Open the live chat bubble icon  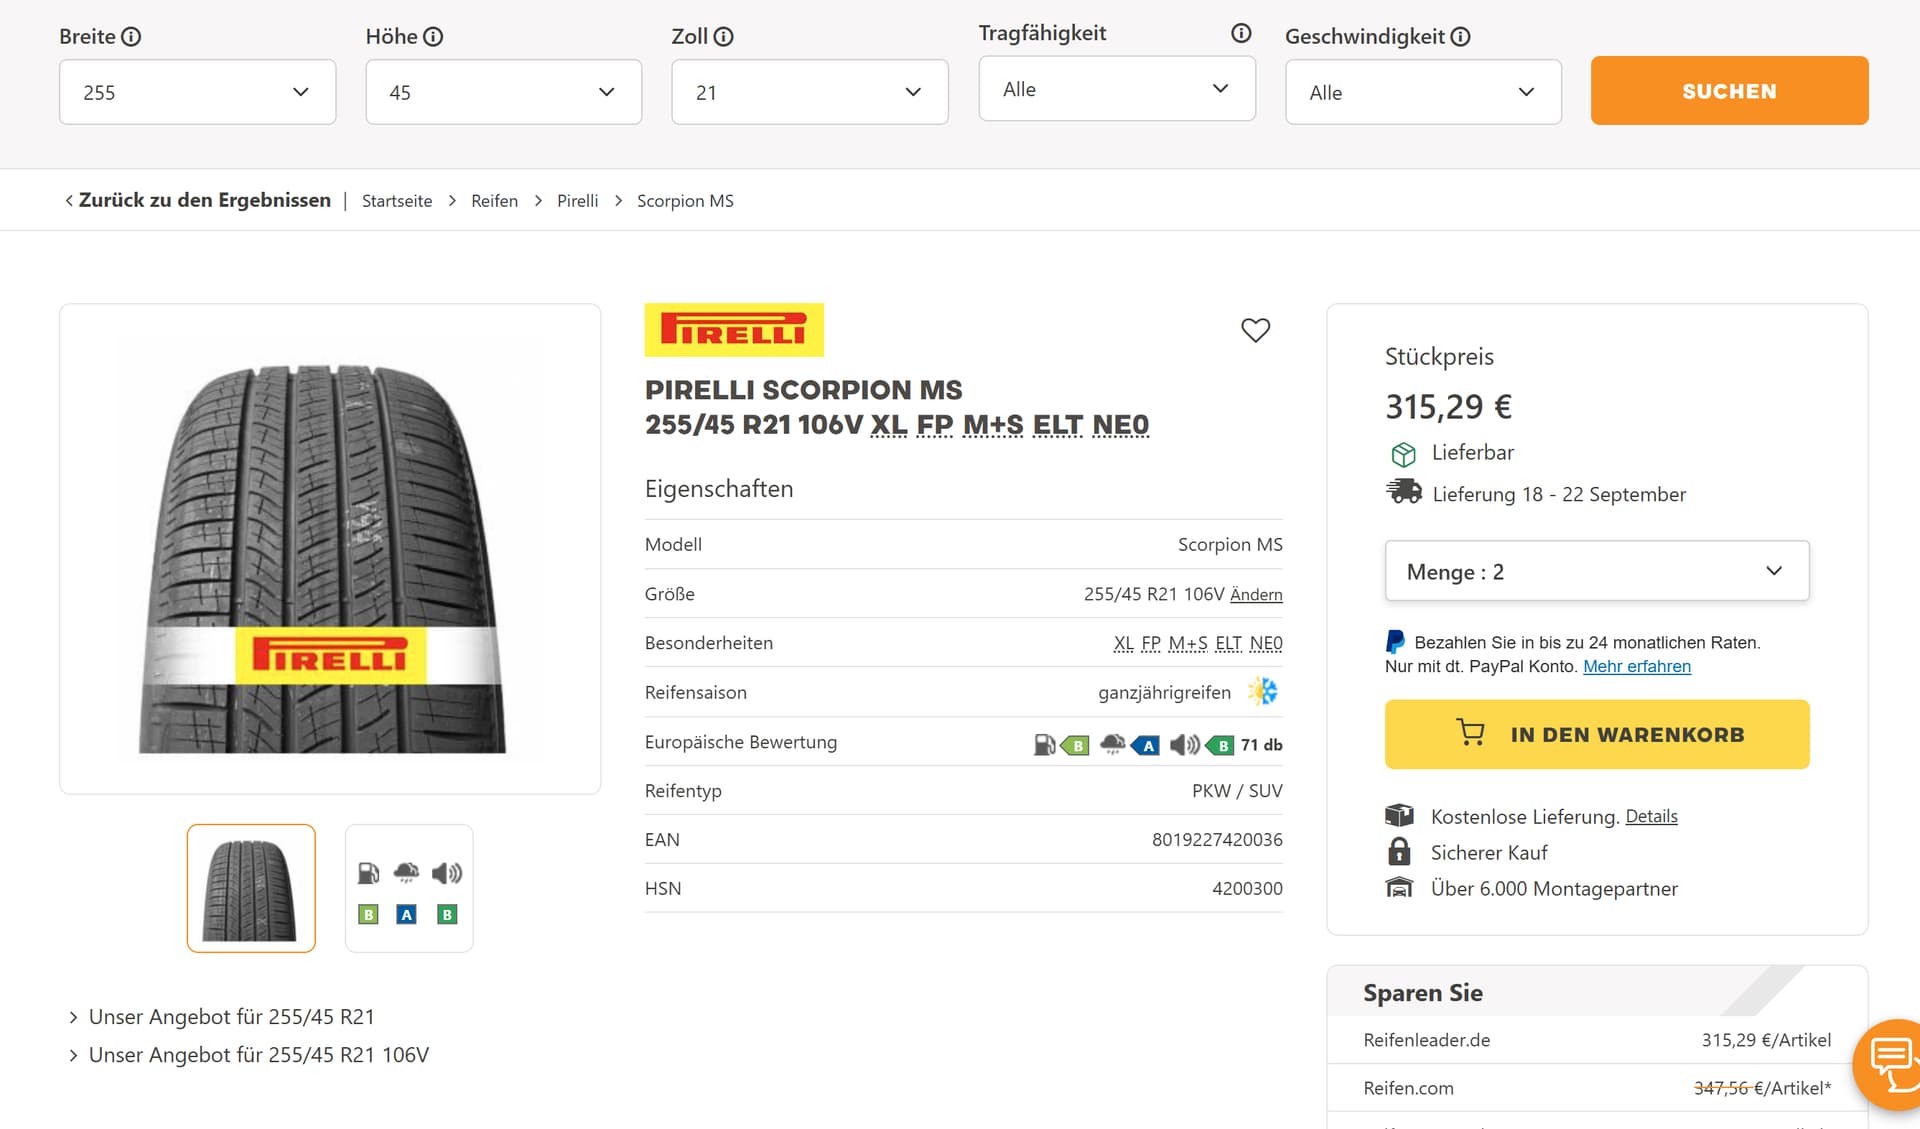point(1890,1063)
